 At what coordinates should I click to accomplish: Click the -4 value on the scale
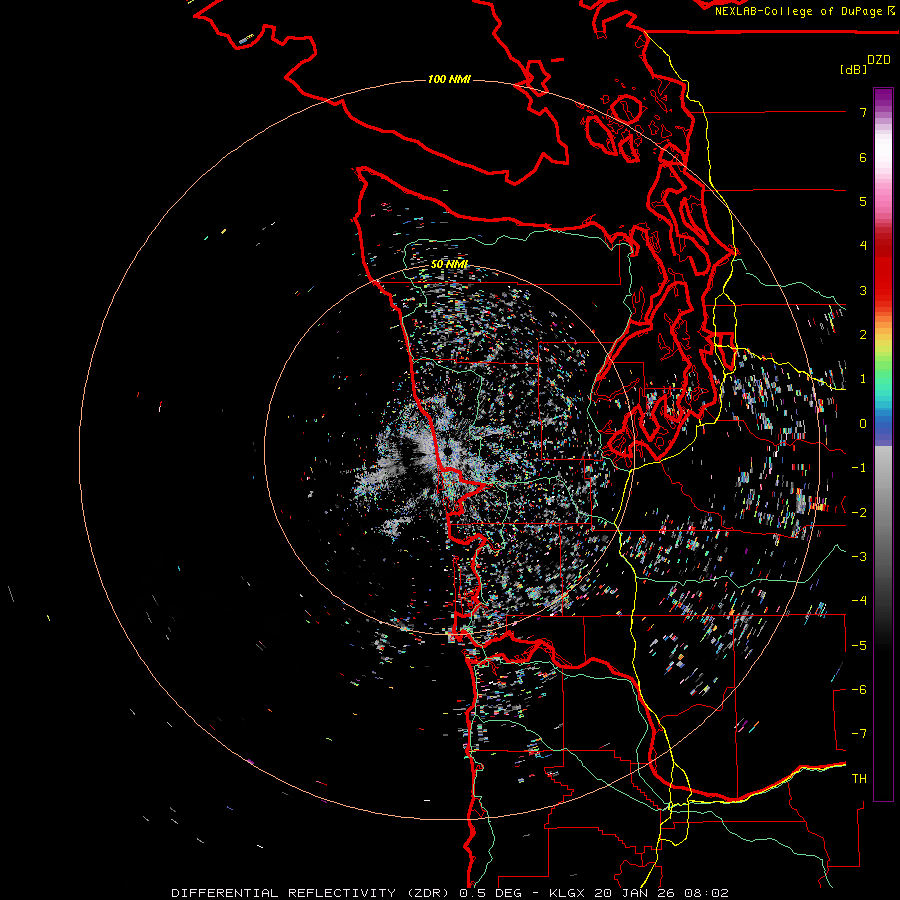coord(859,600)
